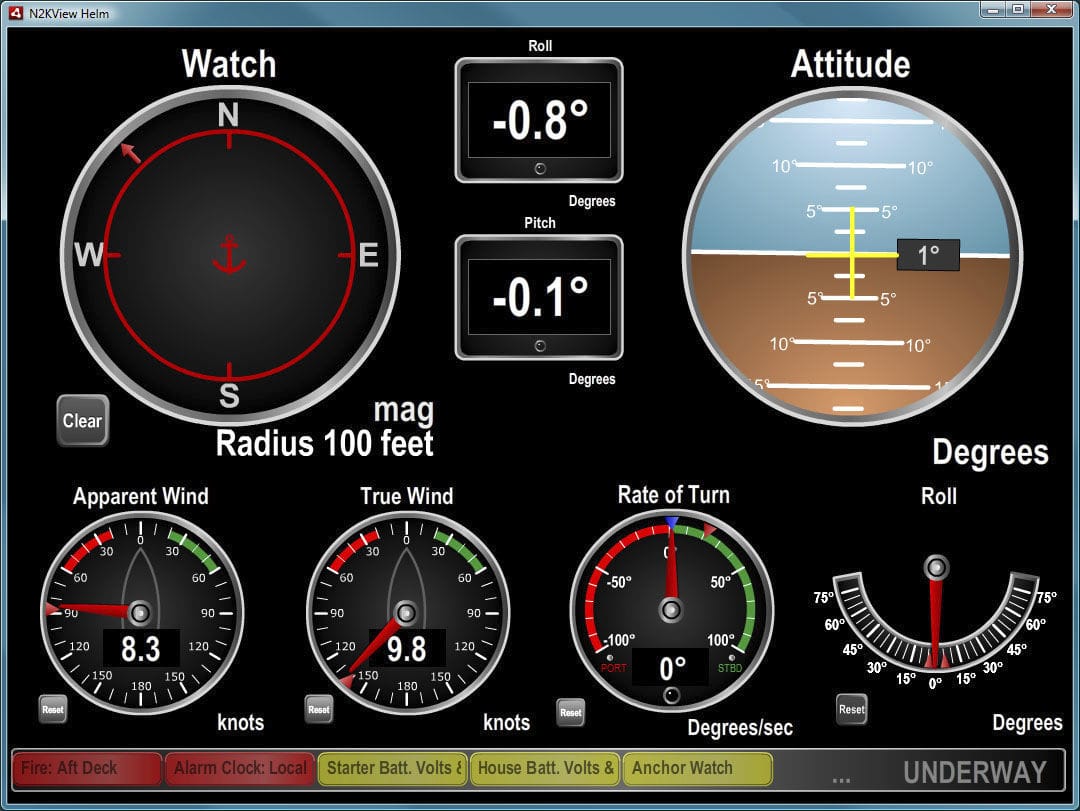Reset the True Wind gauge
Viewport: 1080px width, 811px height.
click(318, 709)
